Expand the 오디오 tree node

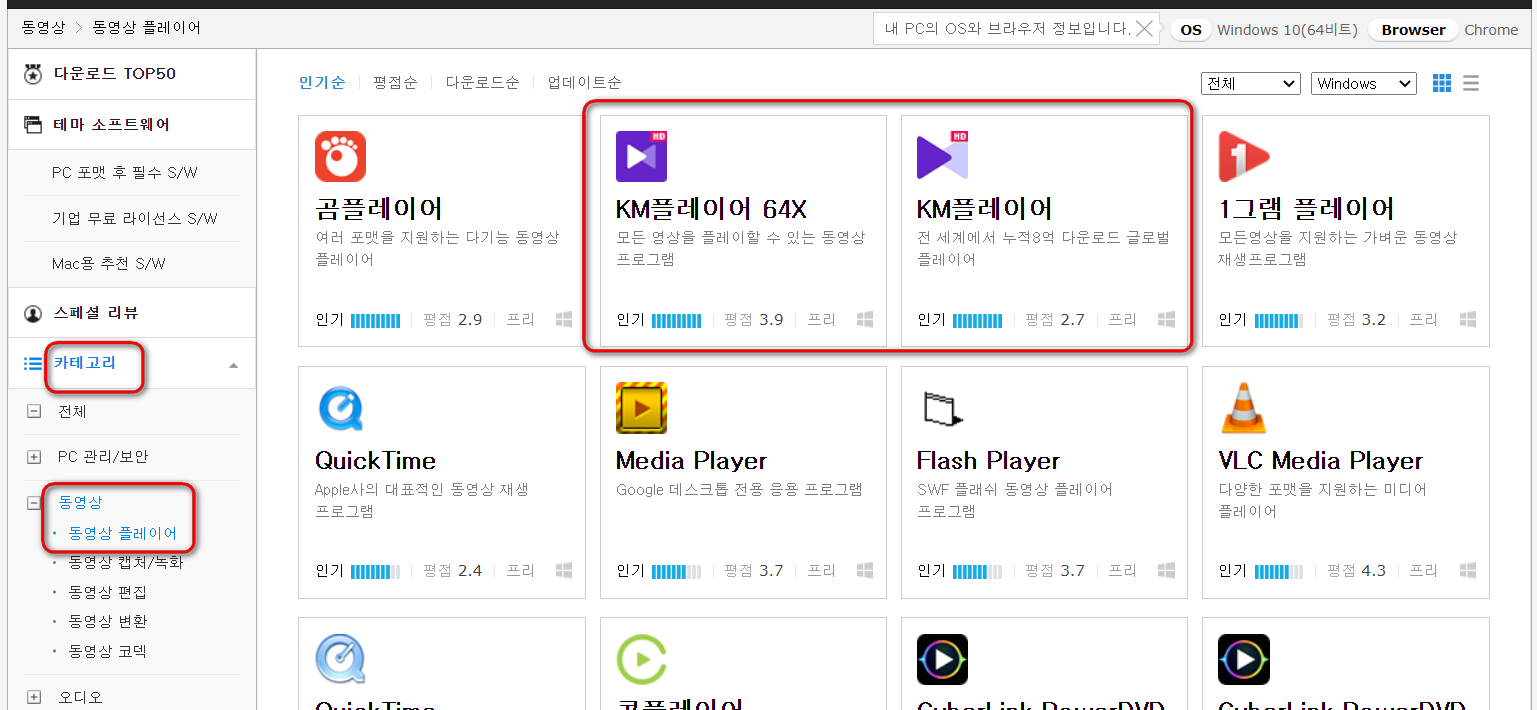34,697
